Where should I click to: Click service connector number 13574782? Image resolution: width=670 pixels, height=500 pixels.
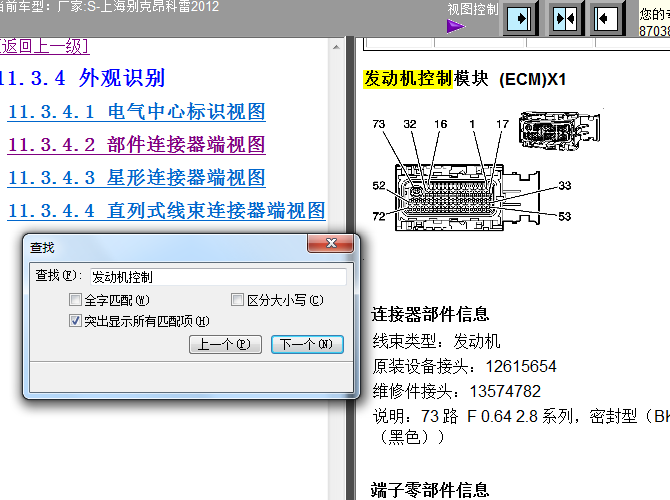click(505, 391)
